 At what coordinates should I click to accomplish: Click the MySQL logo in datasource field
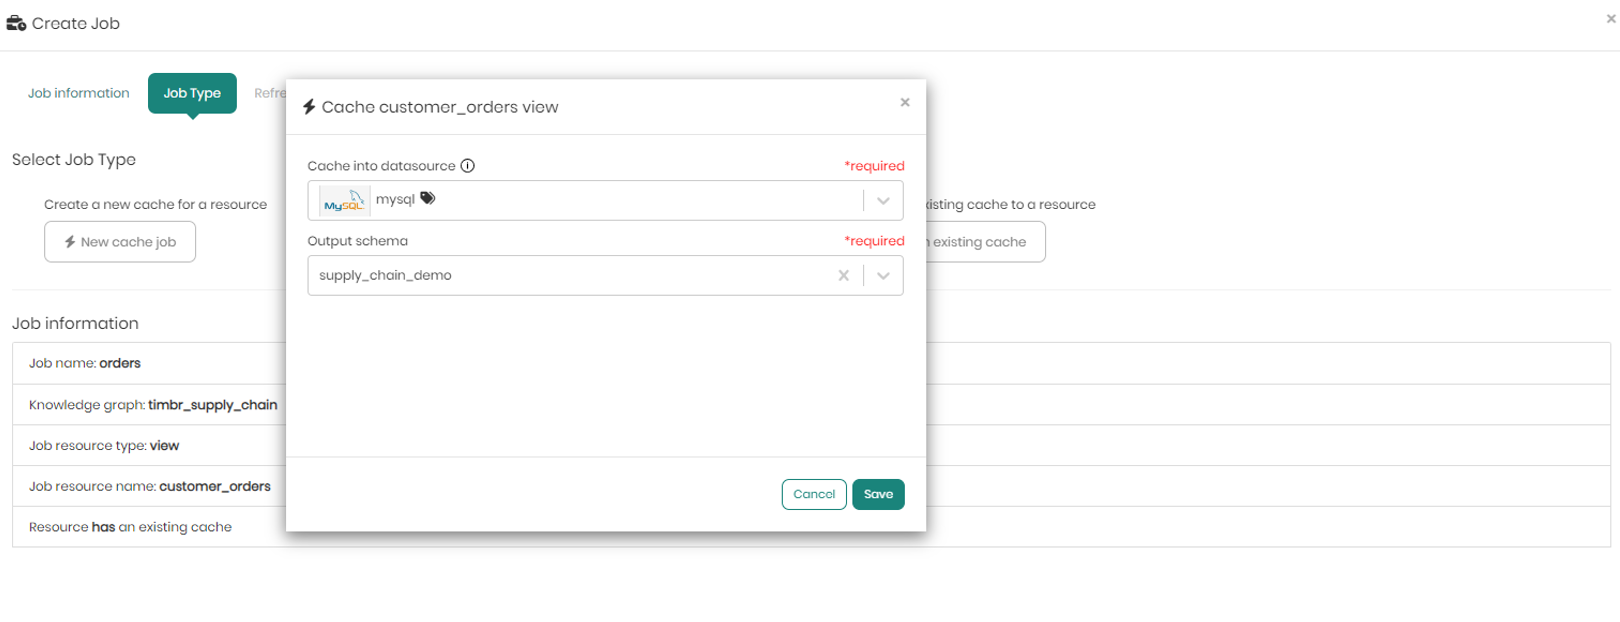click(344, 201)
